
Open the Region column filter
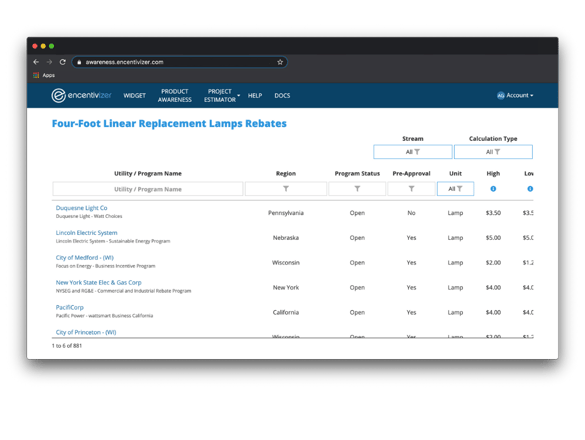286,189
